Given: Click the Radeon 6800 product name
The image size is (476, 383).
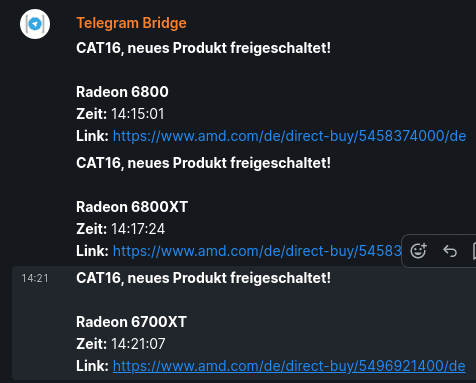Looking at the screenshot, I should click(122, 92).
